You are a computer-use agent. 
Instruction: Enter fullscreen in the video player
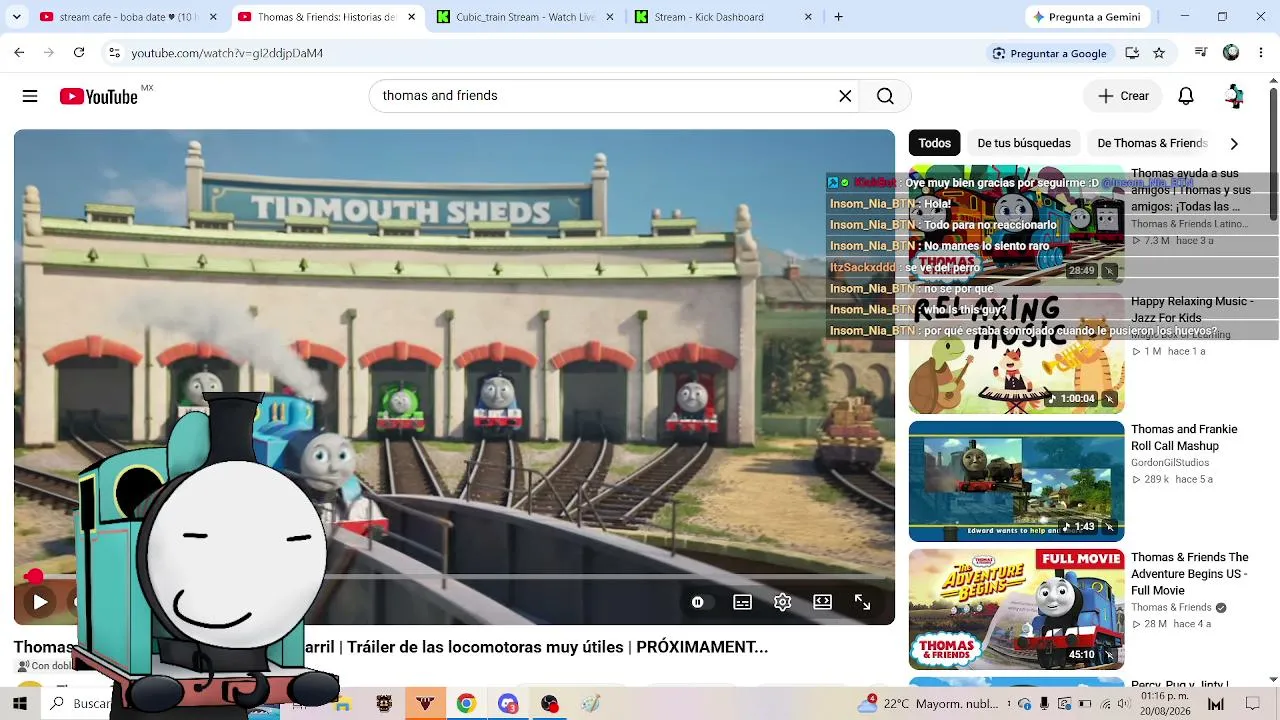point(862,602)
